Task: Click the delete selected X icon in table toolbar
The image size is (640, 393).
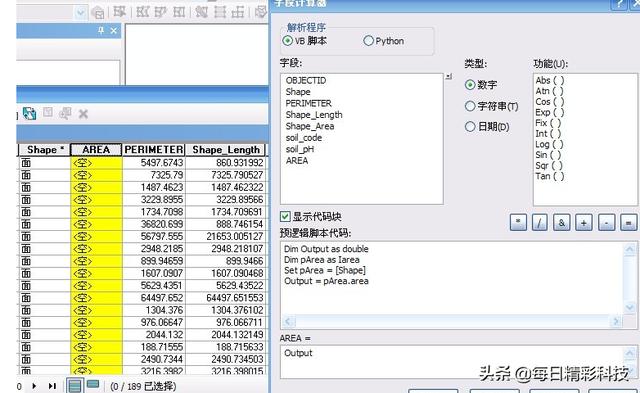Action: click(83, 114)
